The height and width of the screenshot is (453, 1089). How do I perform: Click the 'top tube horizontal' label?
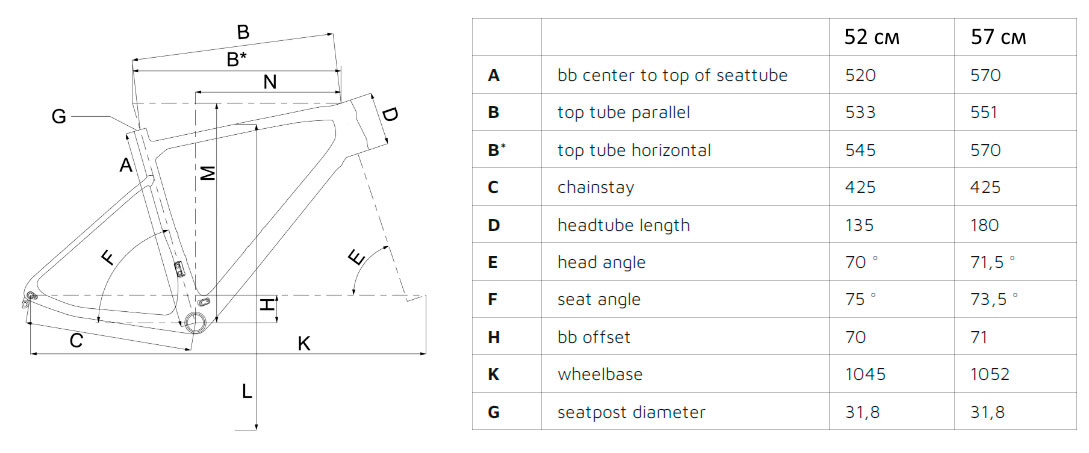click(634, 150)
